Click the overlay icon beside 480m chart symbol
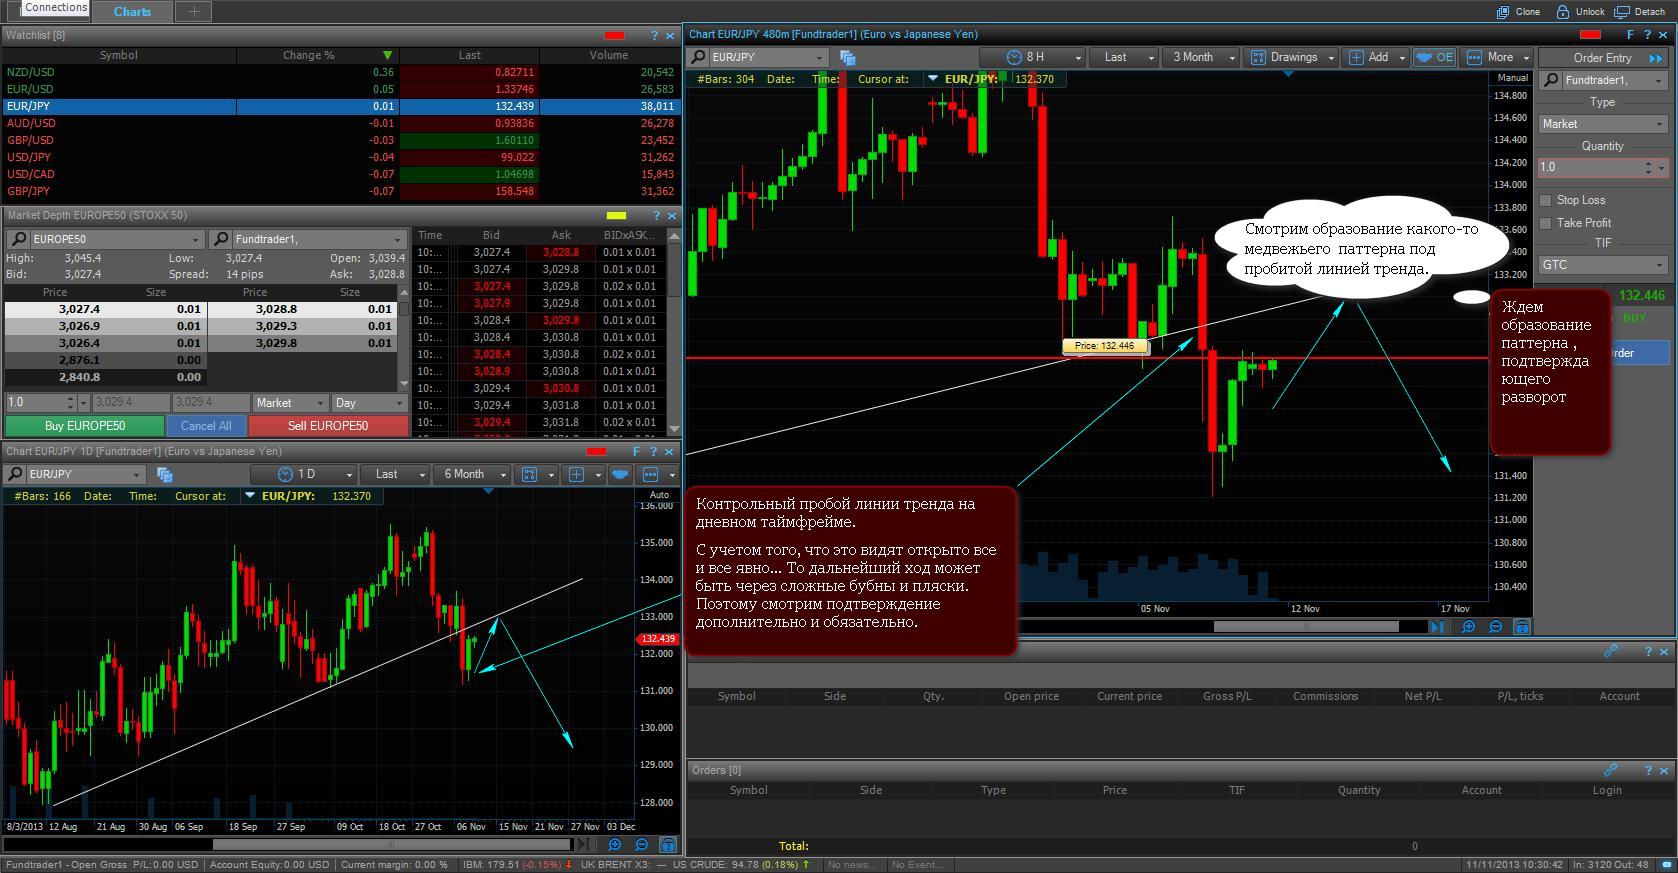 tap(848, 58)
